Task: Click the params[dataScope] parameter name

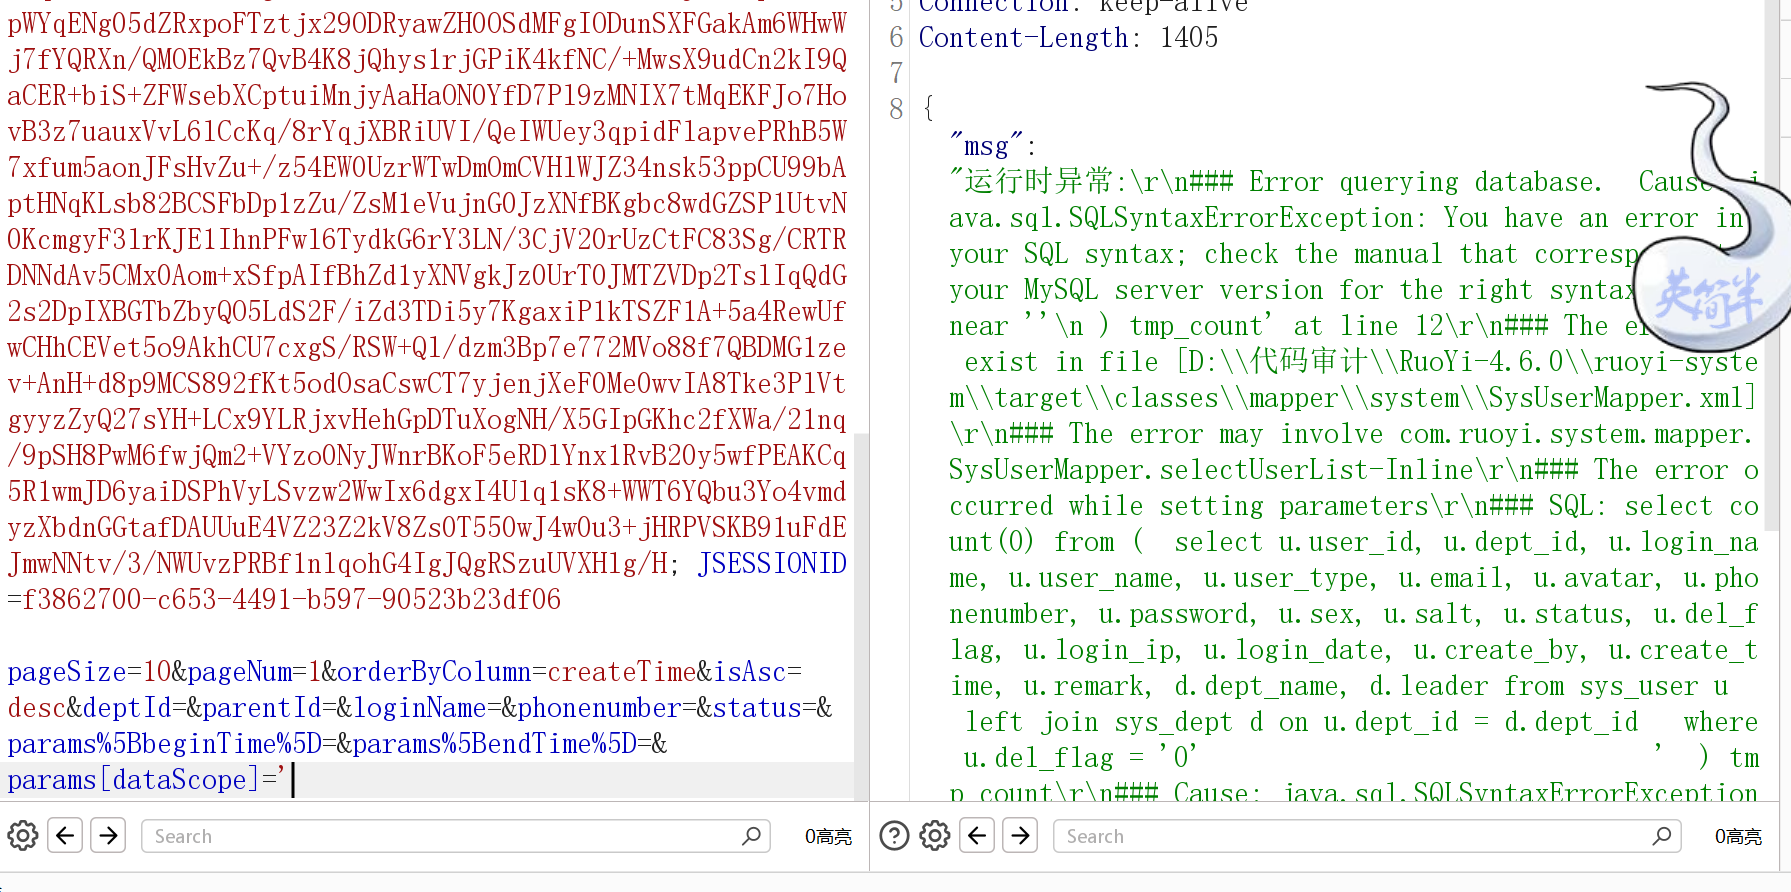Action: click(135, 780)
